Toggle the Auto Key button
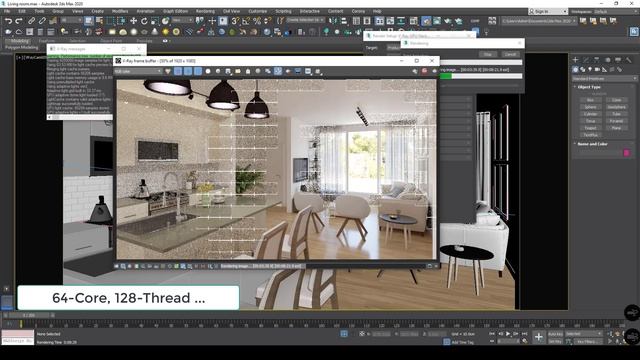The width and height of the screenshot is (640, 360). (x=555, y=334)
